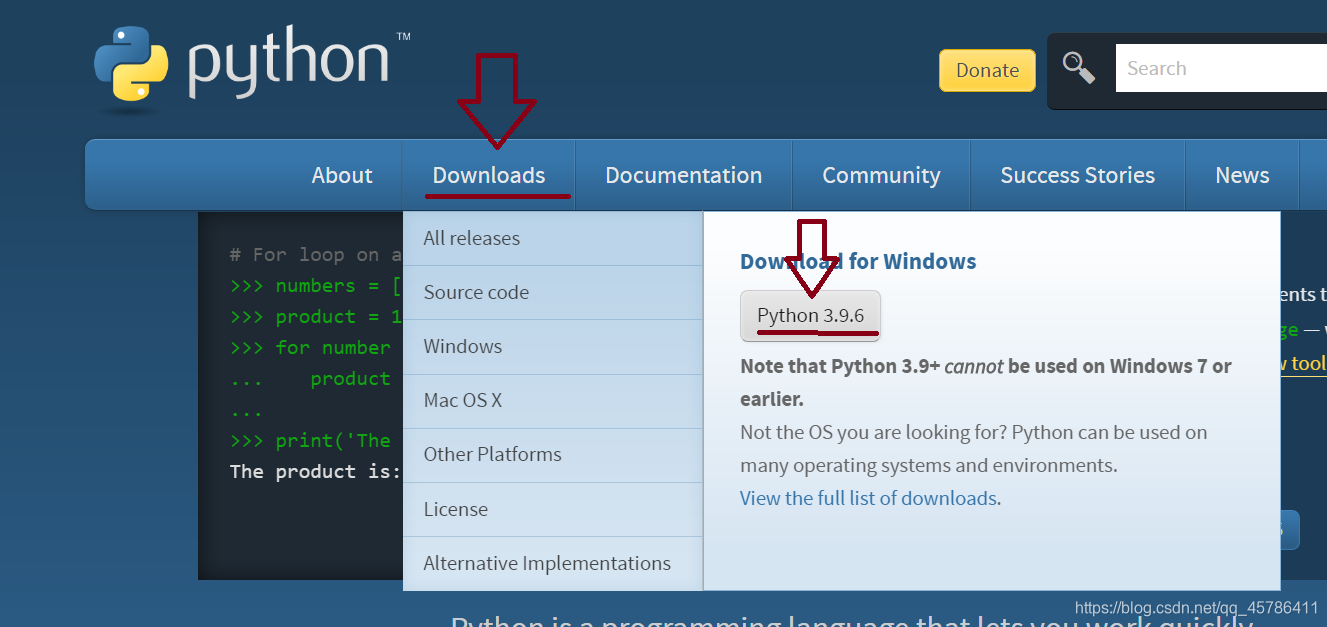The image size is (1327, 627).
Task: Select Source code in Downloads dropdown
Action: pyautogui.click(x=553, y=292)
